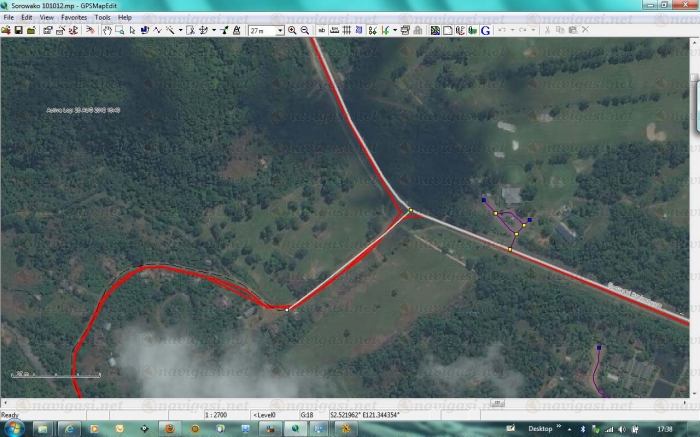
Task: Click the yellow road junction node
Action: [409, 209]
